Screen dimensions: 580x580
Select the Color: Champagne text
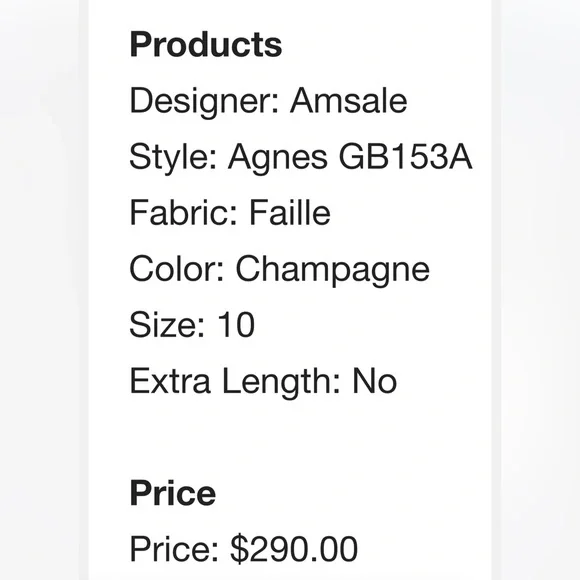[279, 270]
